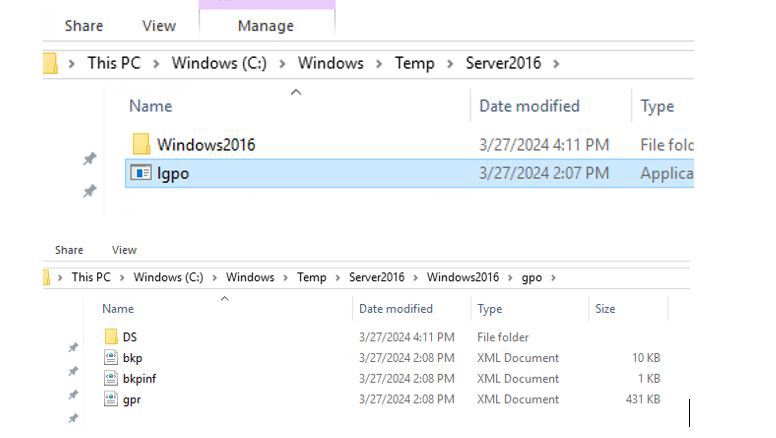
Task: Click the Windows2016 folder icon
Action: click(141, 144)
